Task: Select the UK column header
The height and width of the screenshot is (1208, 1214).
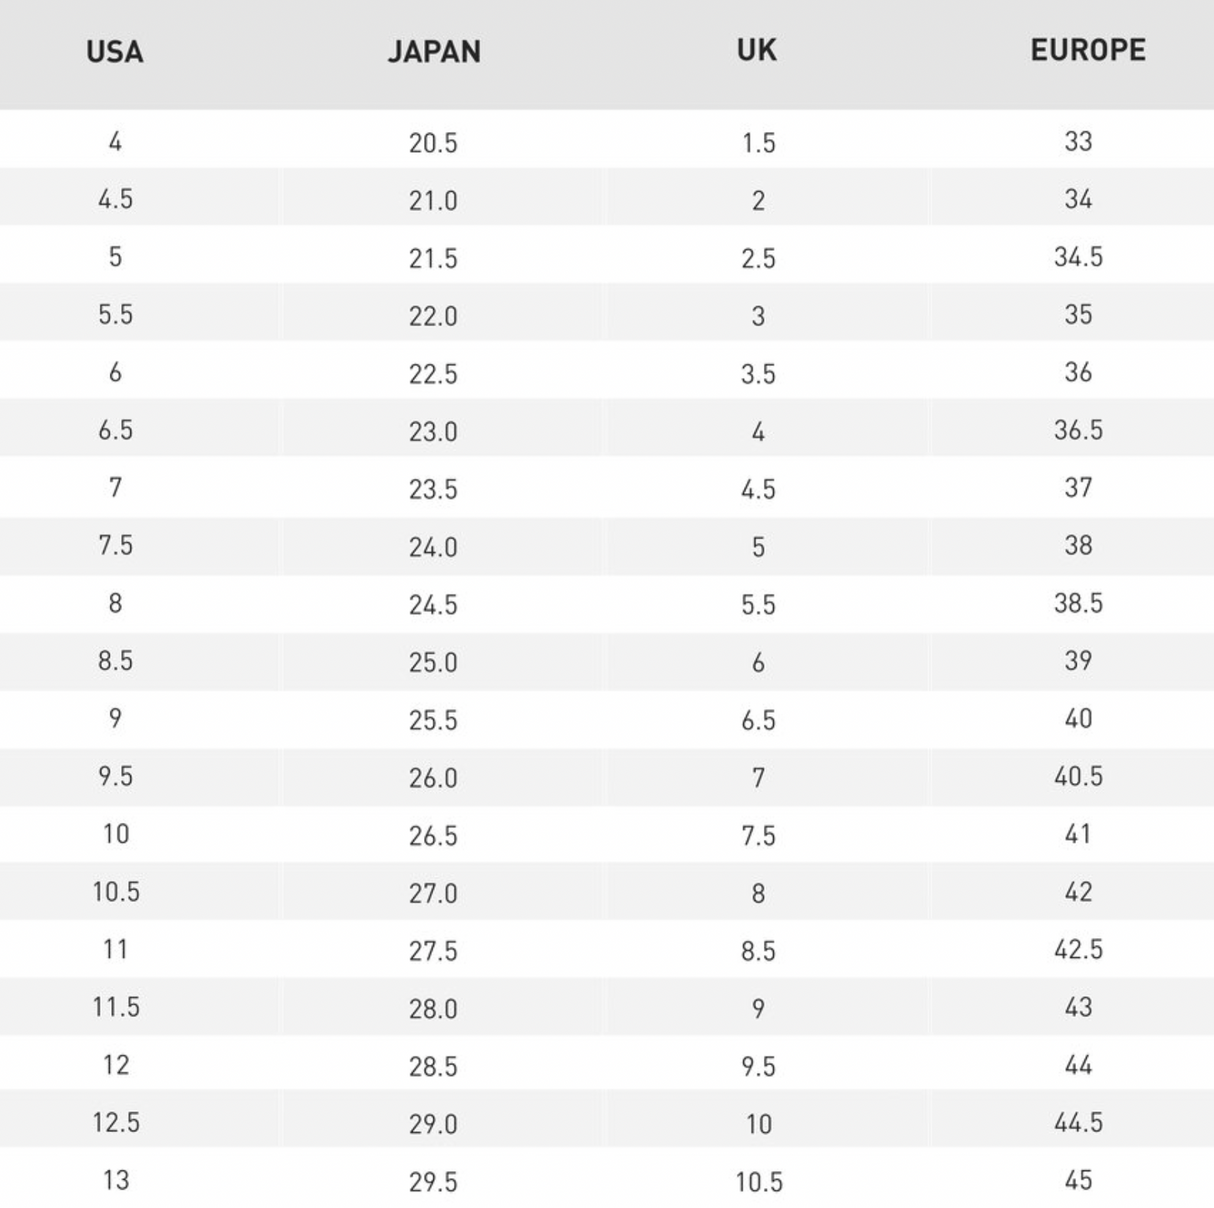Action: (x=757, y=50)
